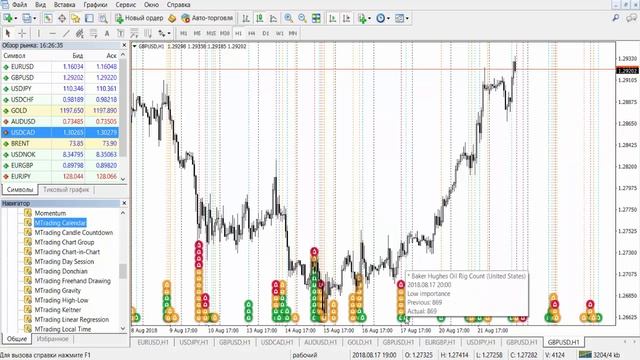Open the Templates icon

[400, 18]
